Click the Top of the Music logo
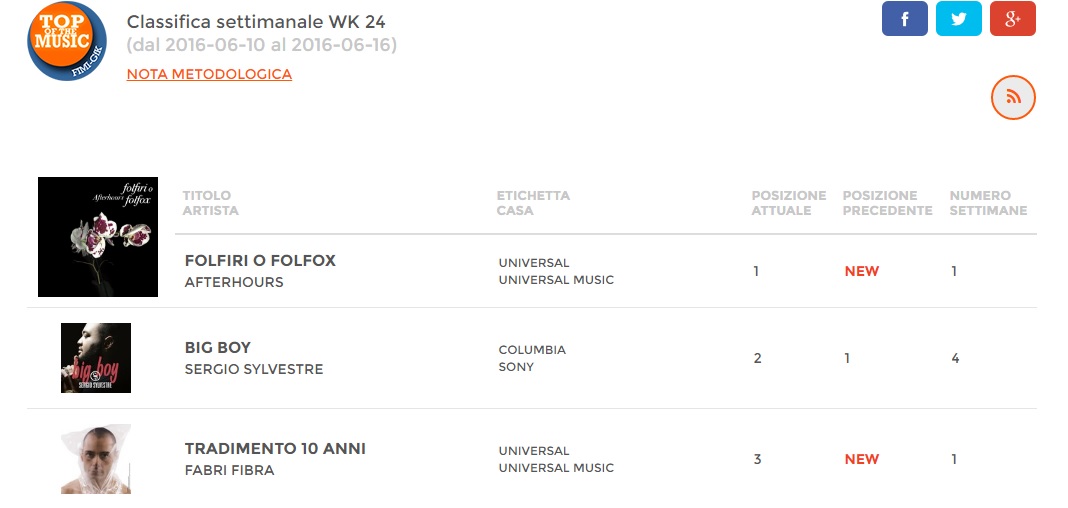 pyautogui.click(x=67, y=41)
